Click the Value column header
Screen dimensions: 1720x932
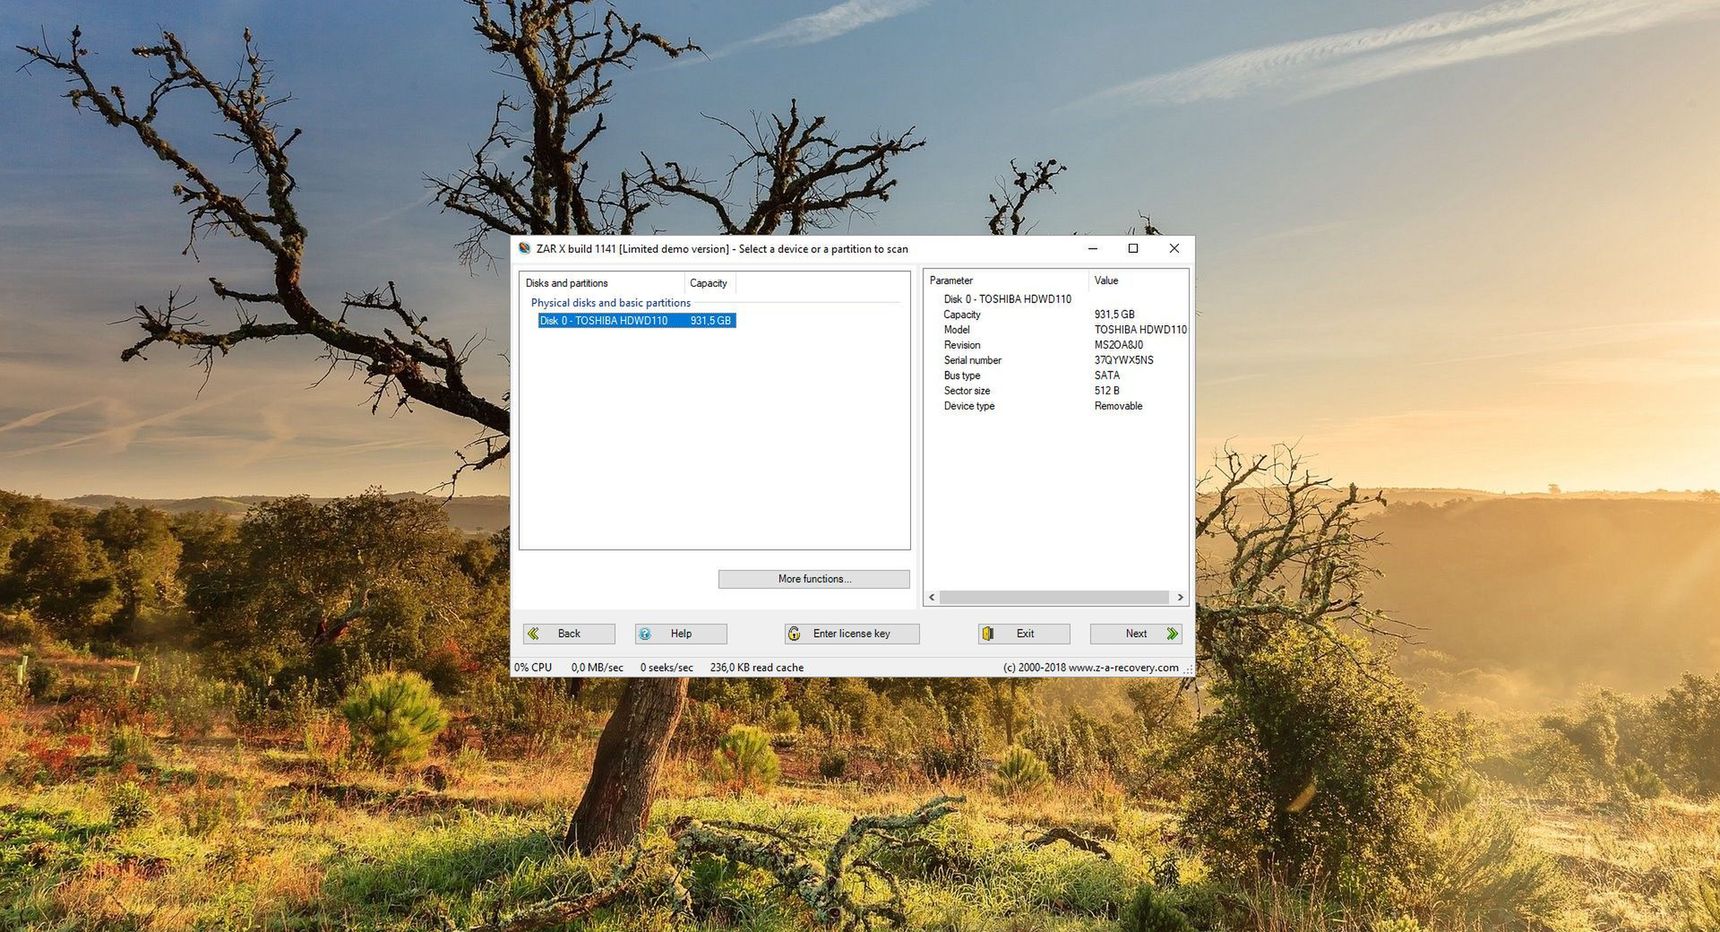[x=1138, y=281]
